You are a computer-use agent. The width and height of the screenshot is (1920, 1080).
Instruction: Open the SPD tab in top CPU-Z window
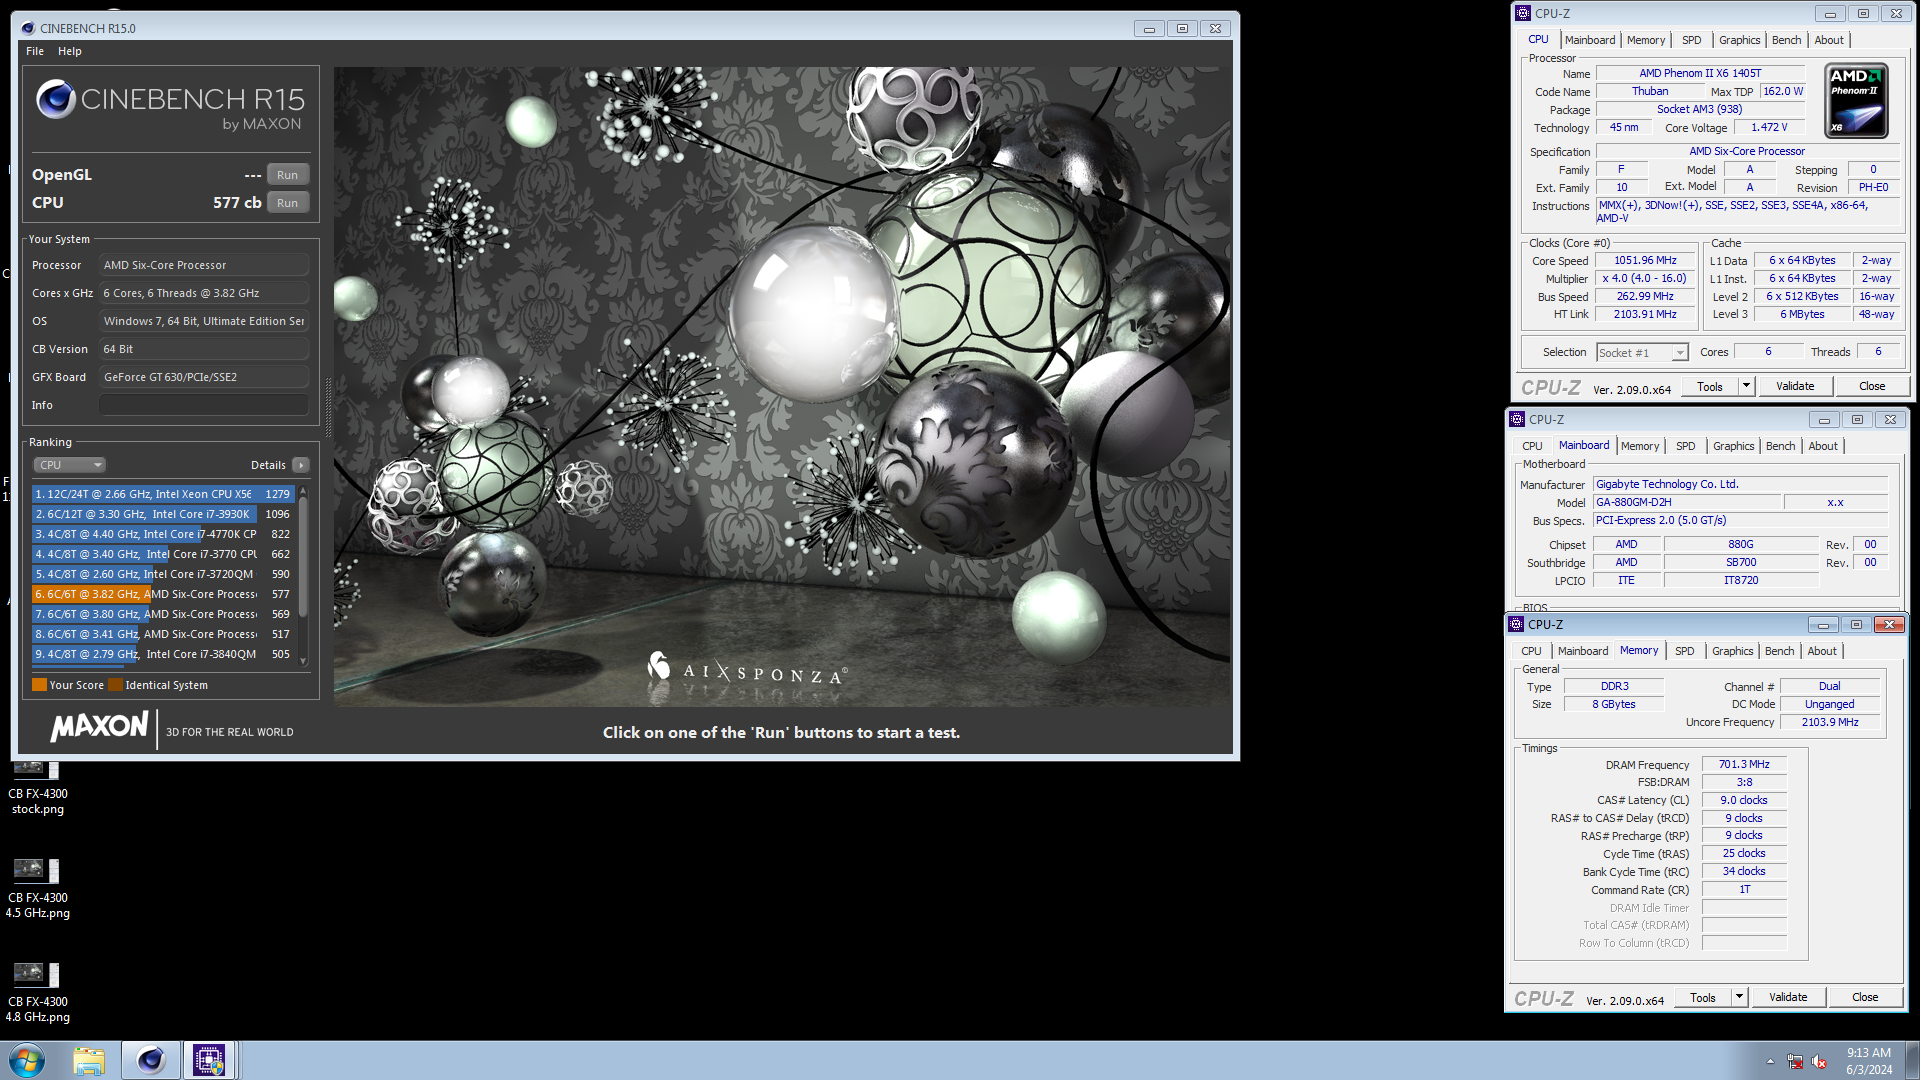click(x=1691, y=40)
